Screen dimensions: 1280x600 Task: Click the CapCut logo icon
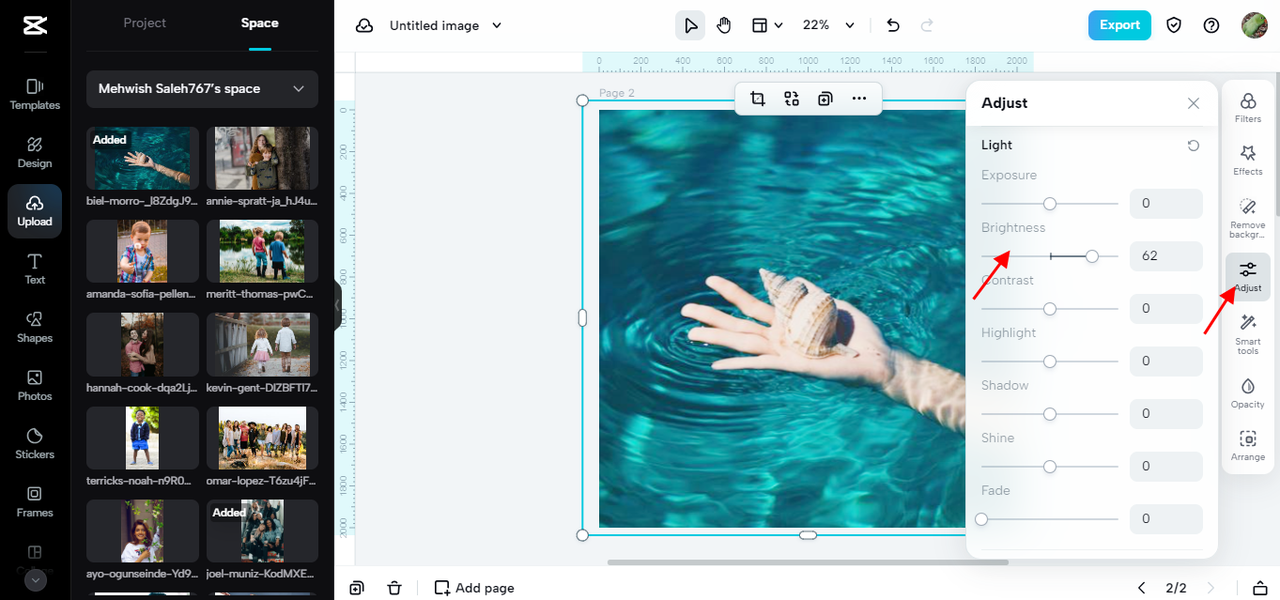34,25
